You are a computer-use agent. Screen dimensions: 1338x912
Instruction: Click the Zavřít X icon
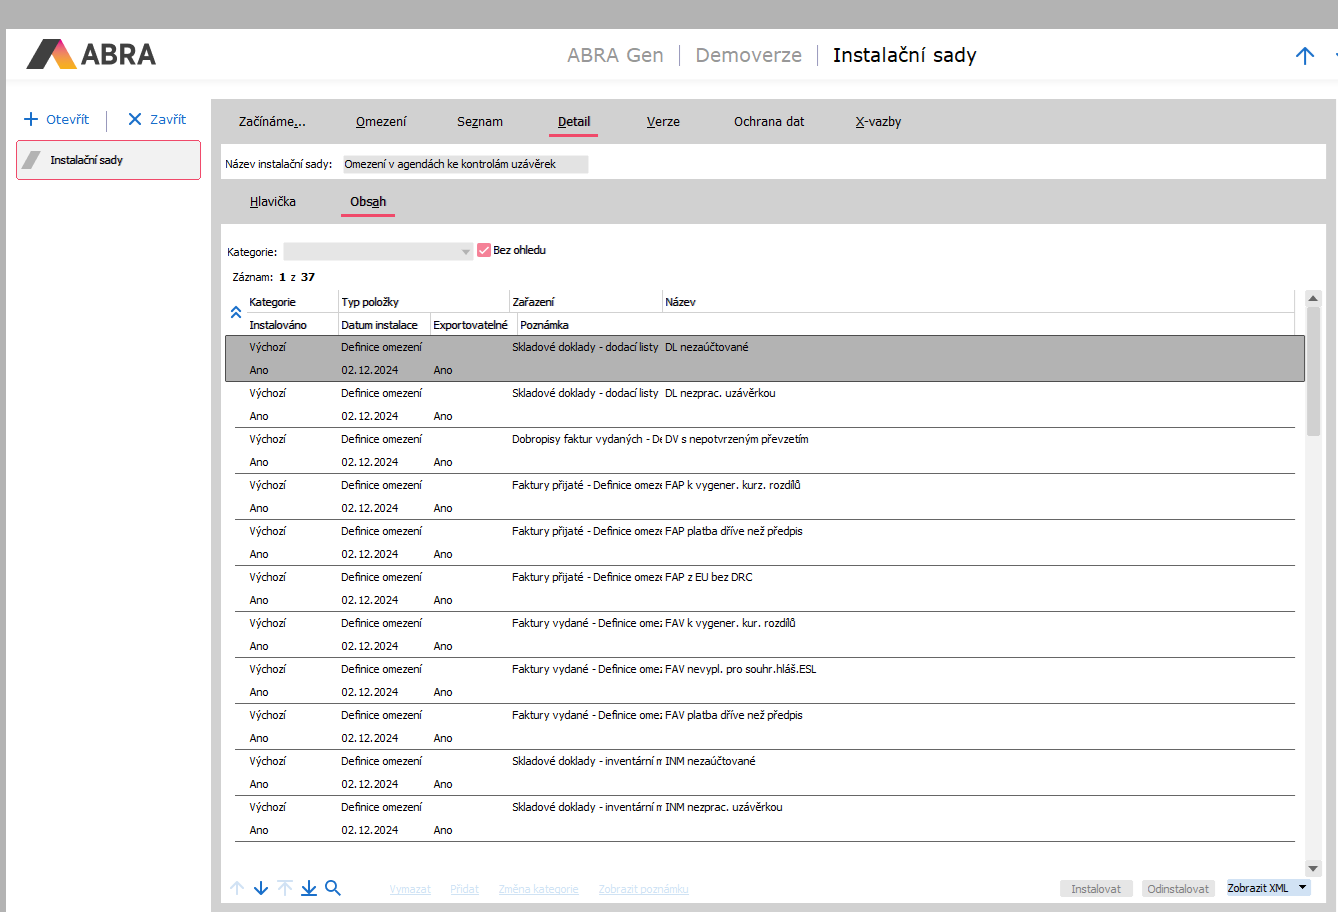click(x=135, y=119)
